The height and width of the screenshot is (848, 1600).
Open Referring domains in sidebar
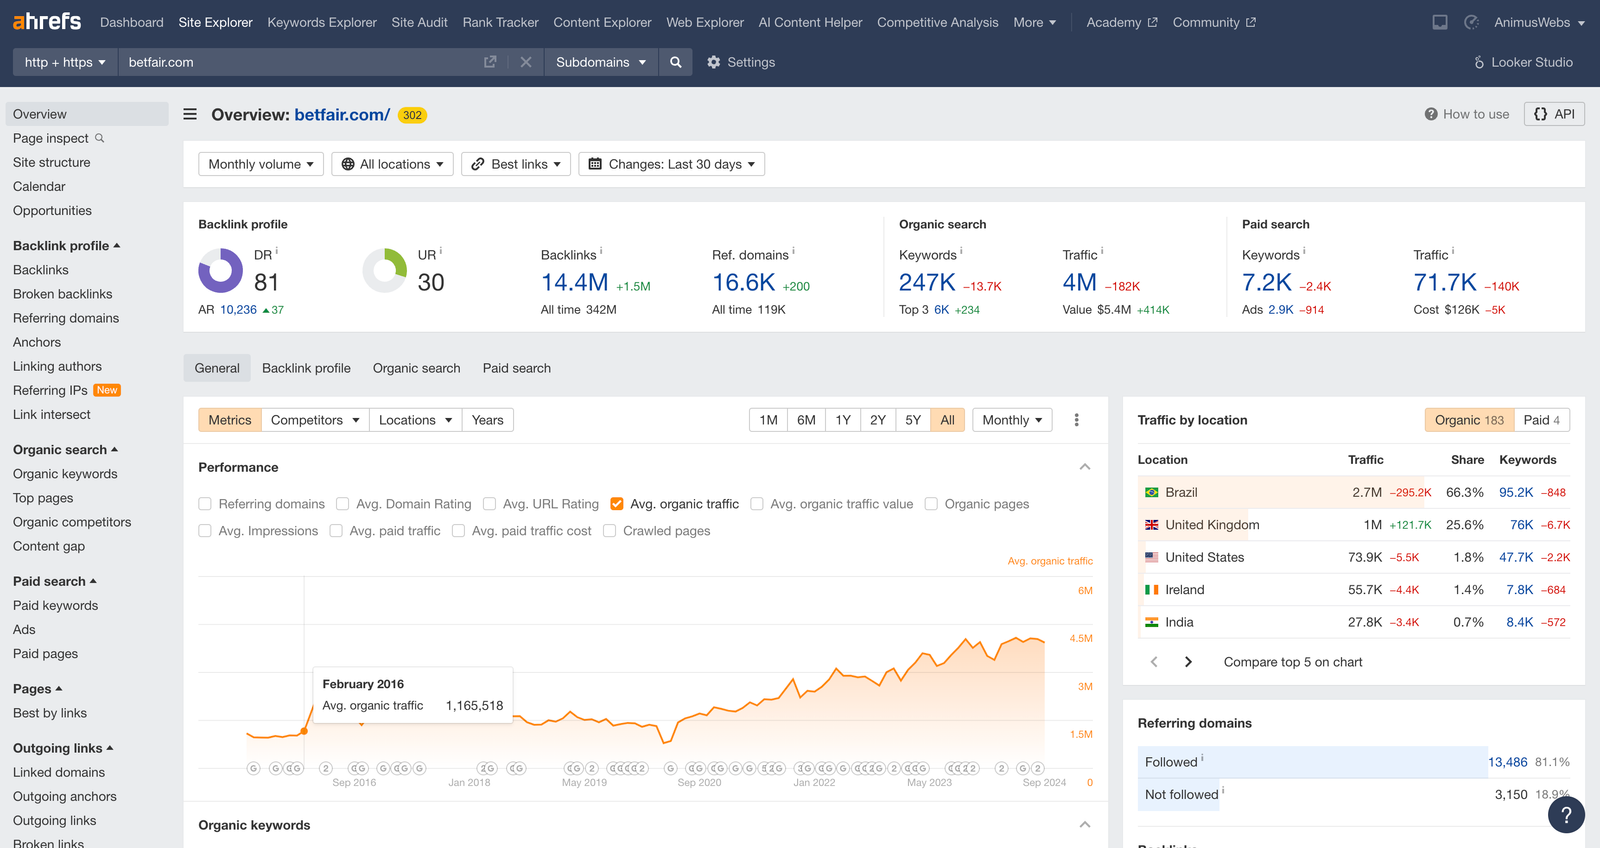(x=66, y=318)
